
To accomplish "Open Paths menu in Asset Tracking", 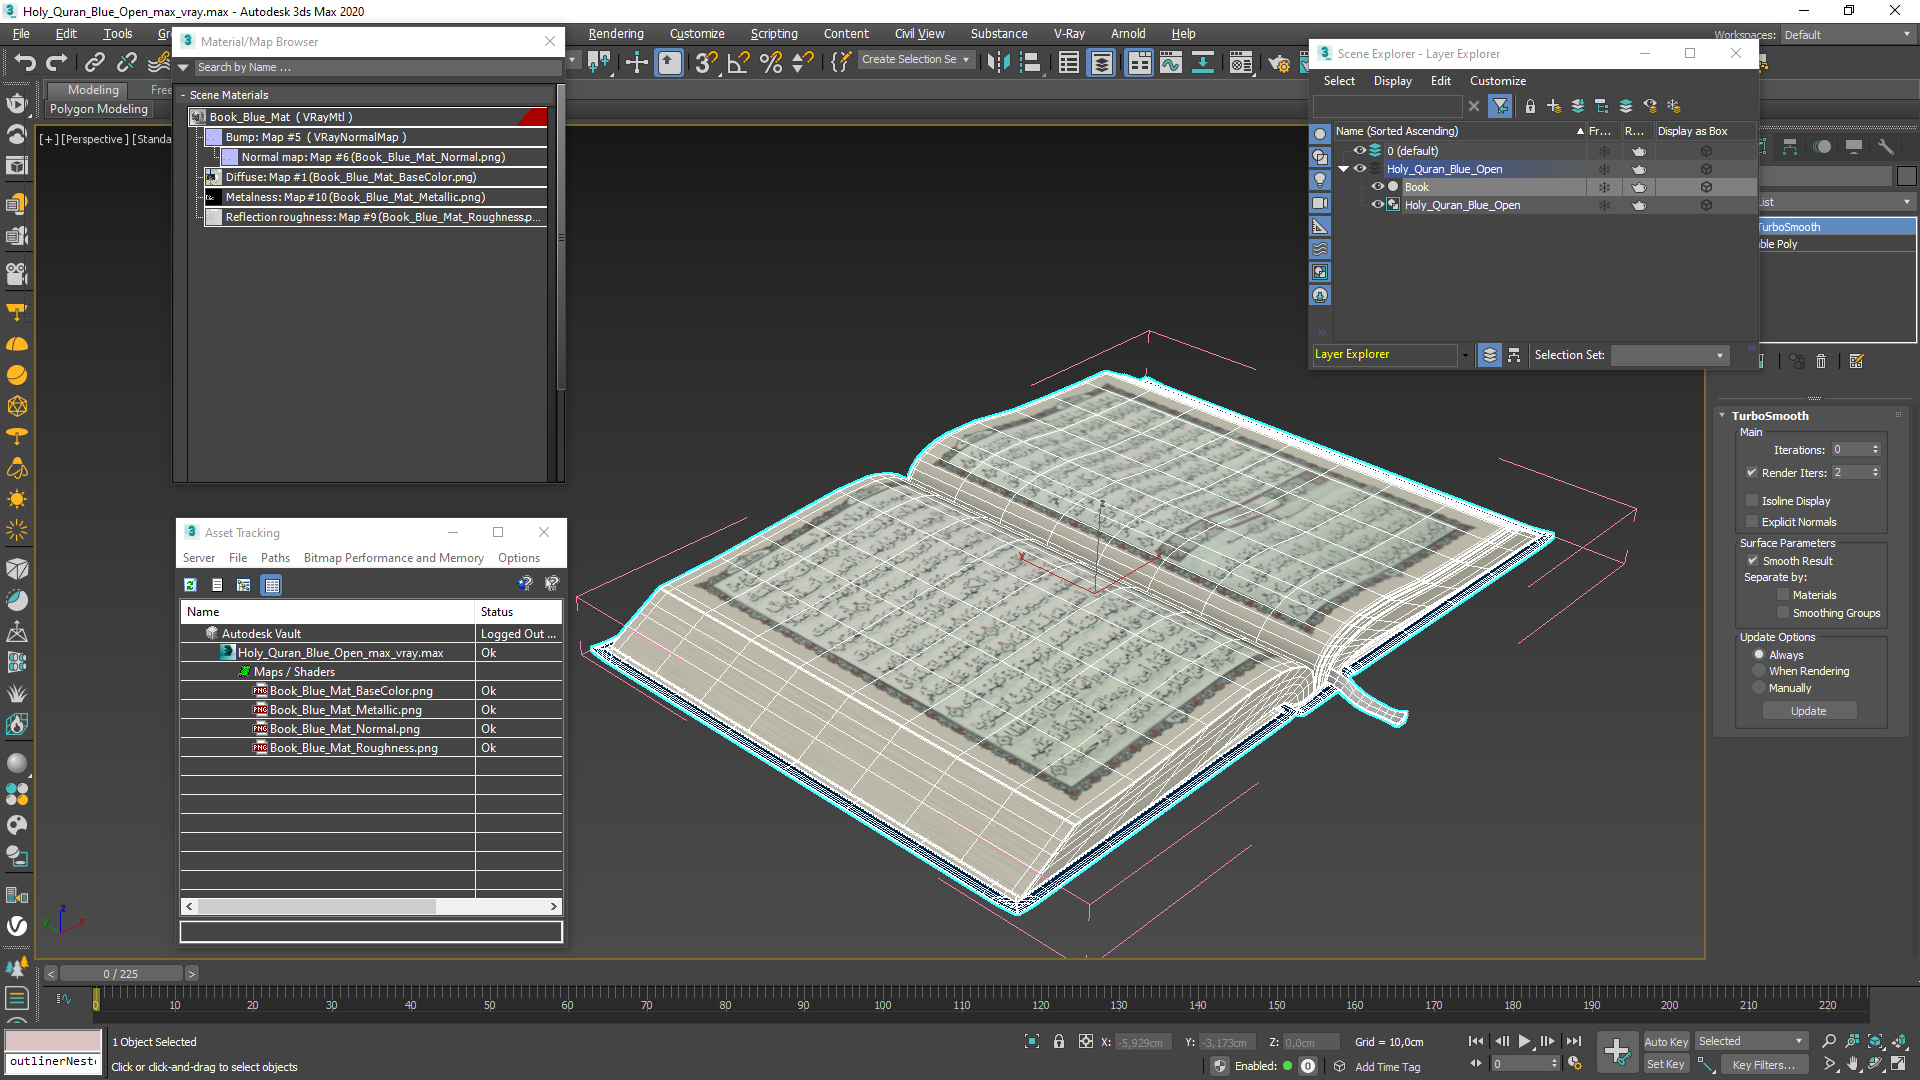I will (275, 558).
